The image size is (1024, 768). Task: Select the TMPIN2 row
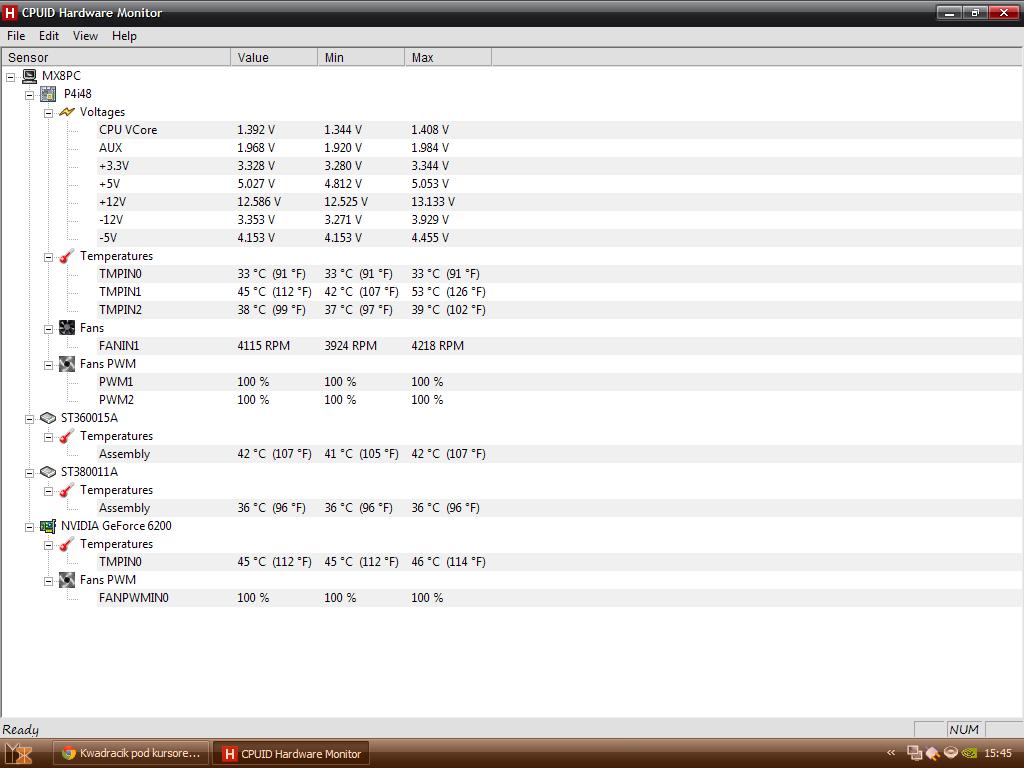click(560, 310)
